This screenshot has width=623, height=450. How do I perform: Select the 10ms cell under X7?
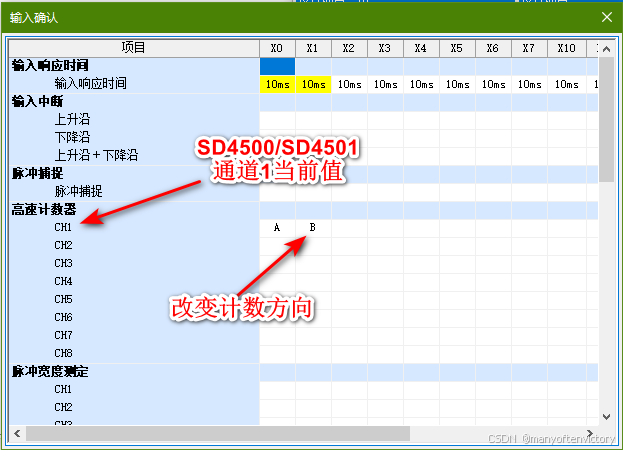click(529, 84)
